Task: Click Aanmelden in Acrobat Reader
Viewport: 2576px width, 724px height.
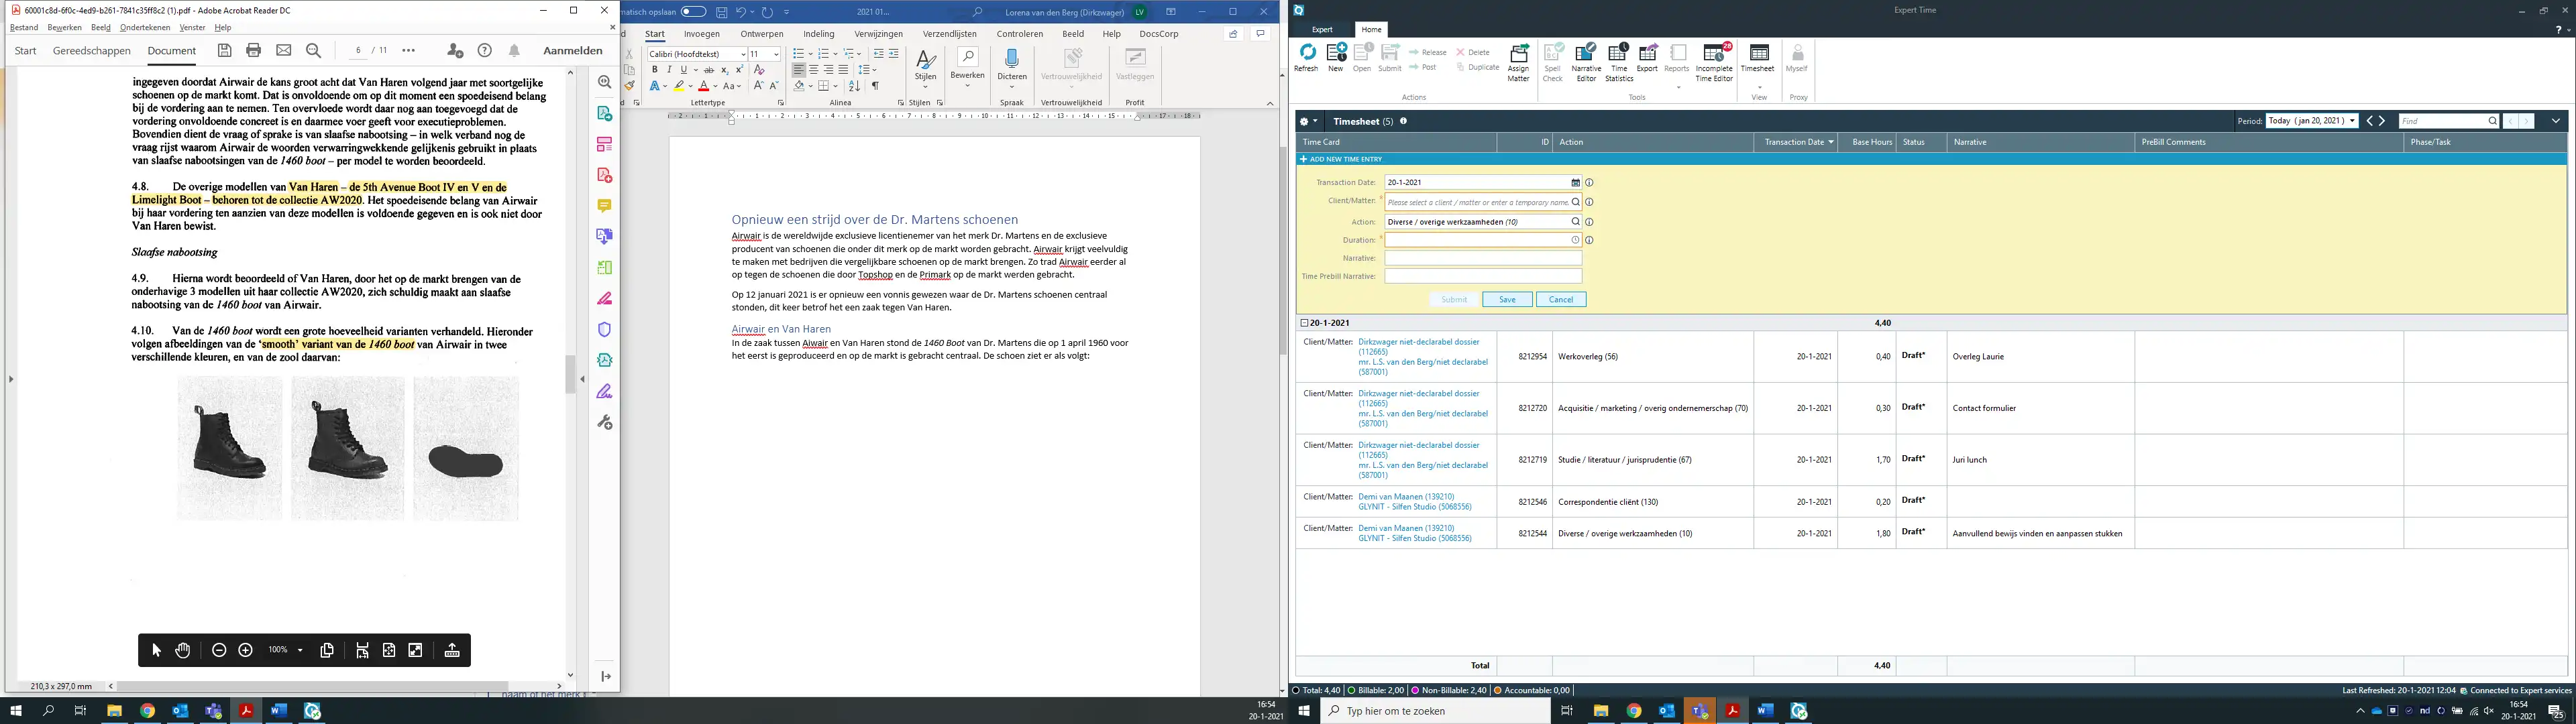Action: (573, 50)
